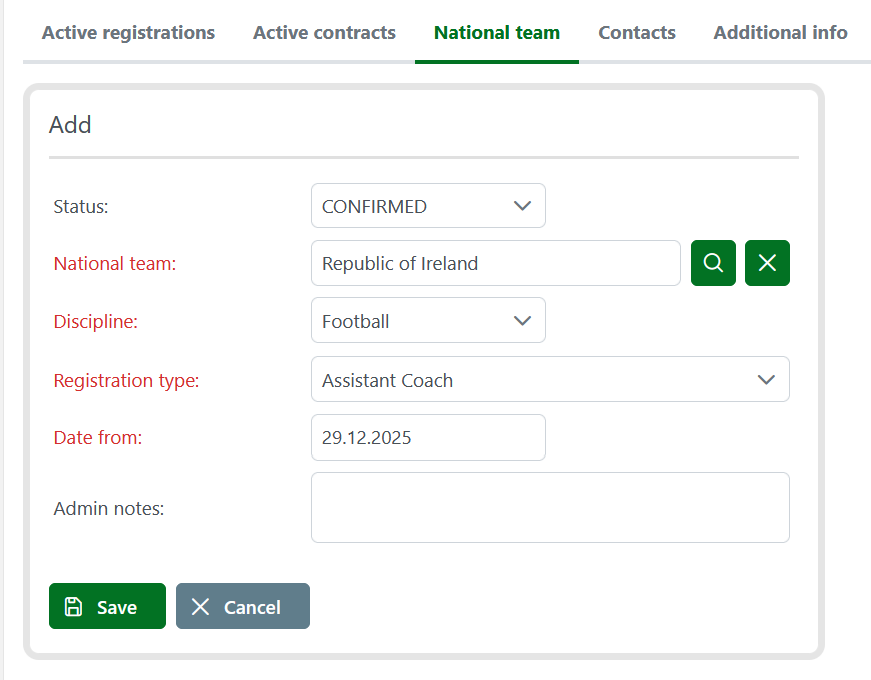Click the chevron arrow in Registration type field
This screenshot has height=680, width=871.
tap(766, 380)
